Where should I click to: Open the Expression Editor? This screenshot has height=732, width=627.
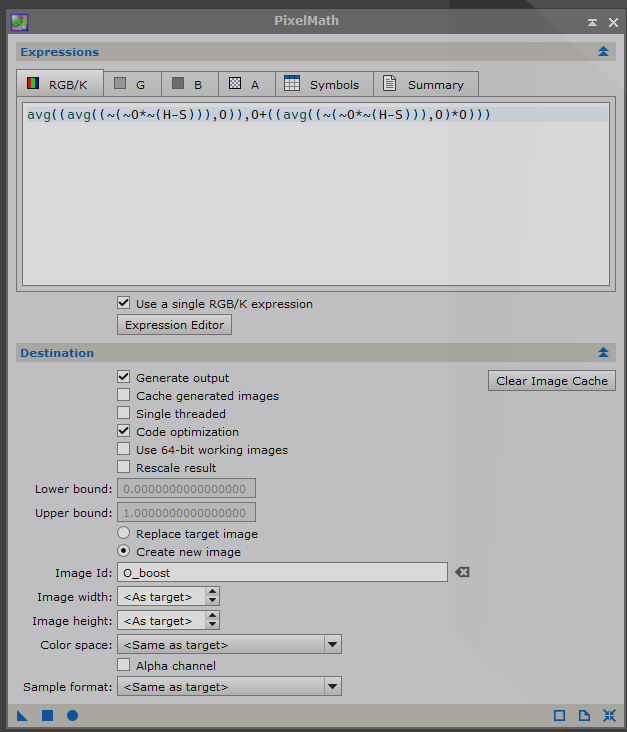pyautogui.click(x=174, y=325)
